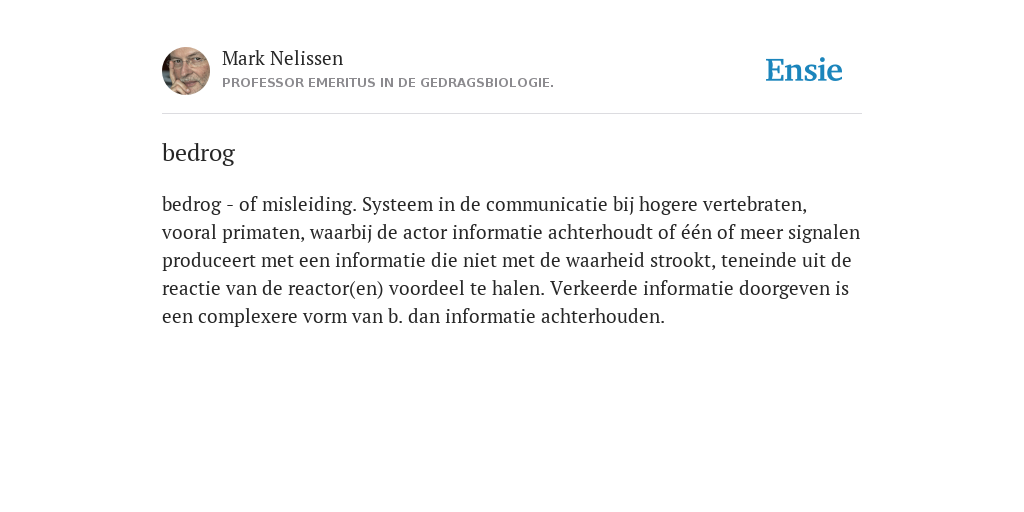Click the word 'teneinde' in the paragraph
1024x512 pixels.
[x=759, y=261]
